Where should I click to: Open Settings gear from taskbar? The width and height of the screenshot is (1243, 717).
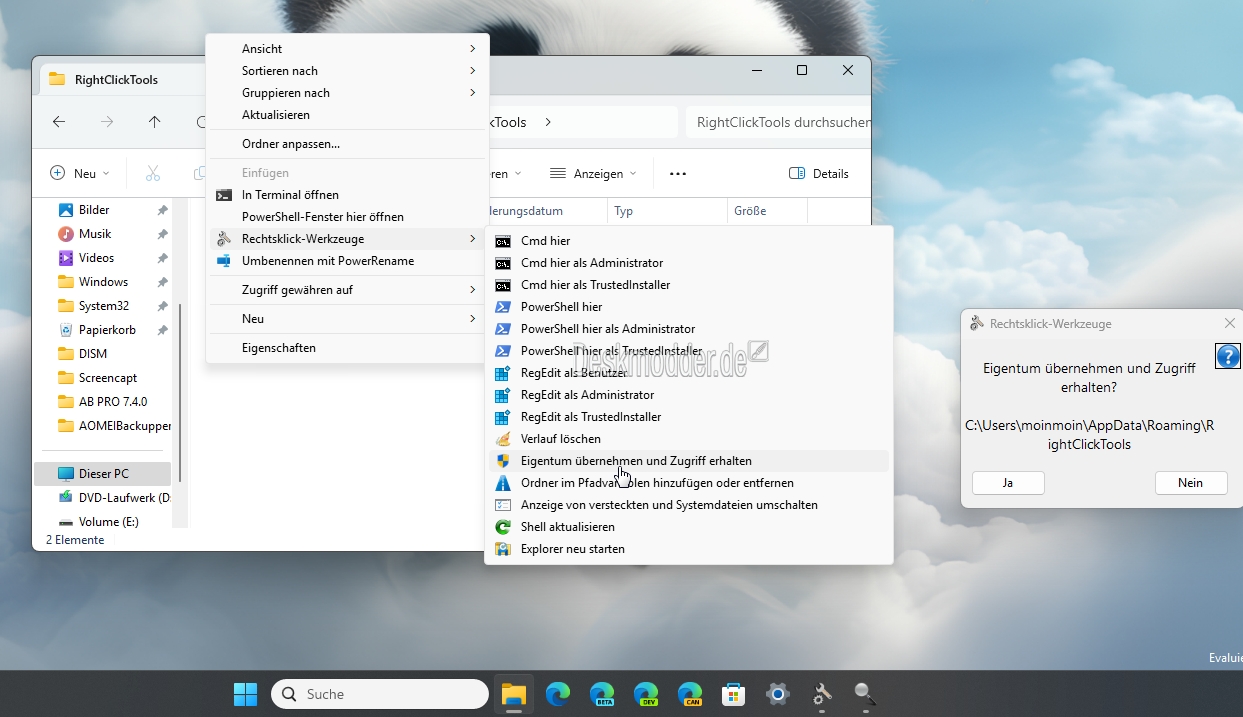[778, 694]
